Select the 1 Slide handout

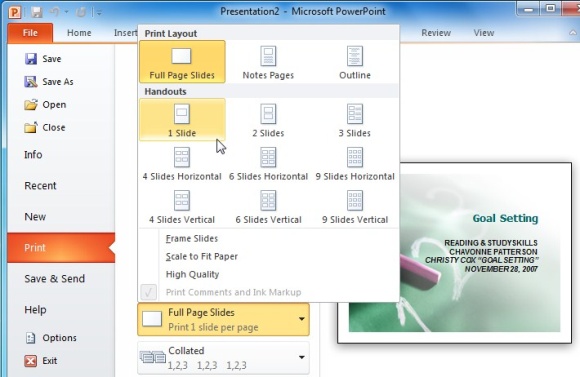(182, 120)
